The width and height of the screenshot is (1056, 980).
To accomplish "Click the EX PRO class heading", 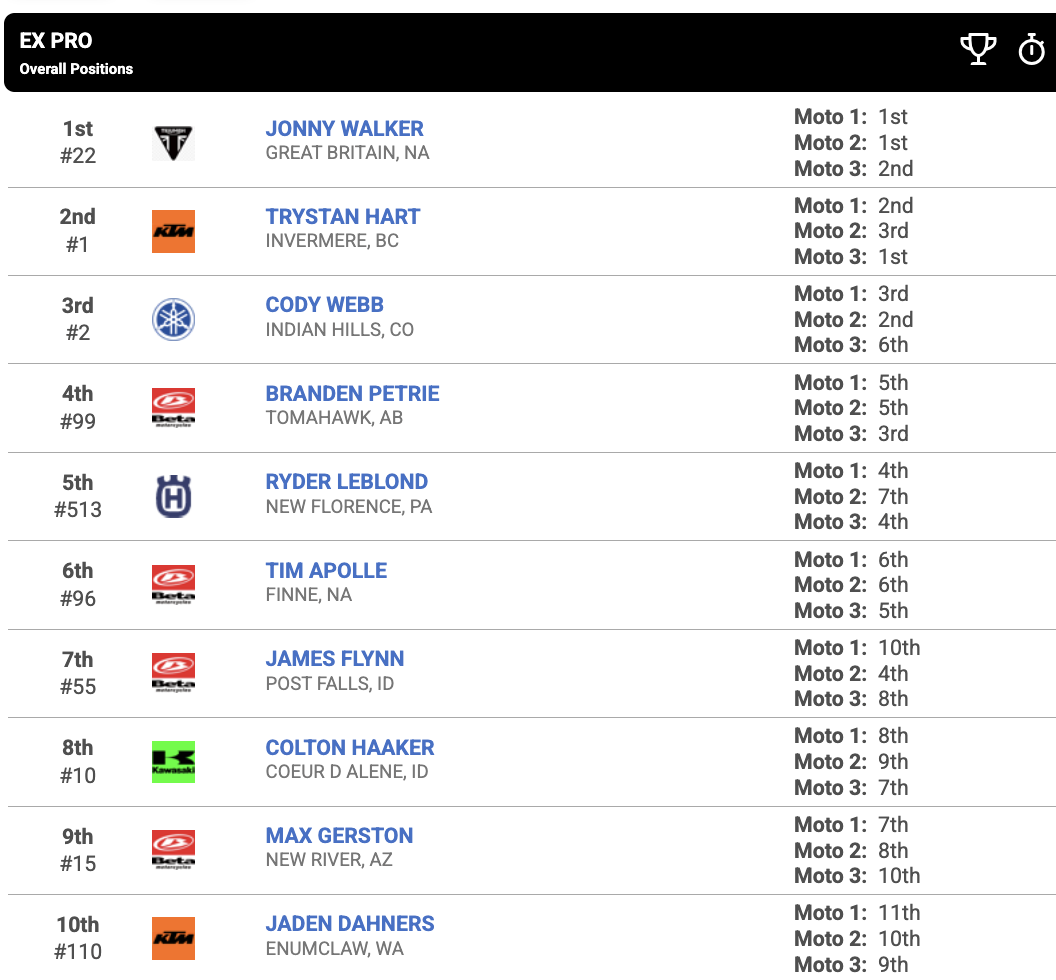I will point(56,41).
